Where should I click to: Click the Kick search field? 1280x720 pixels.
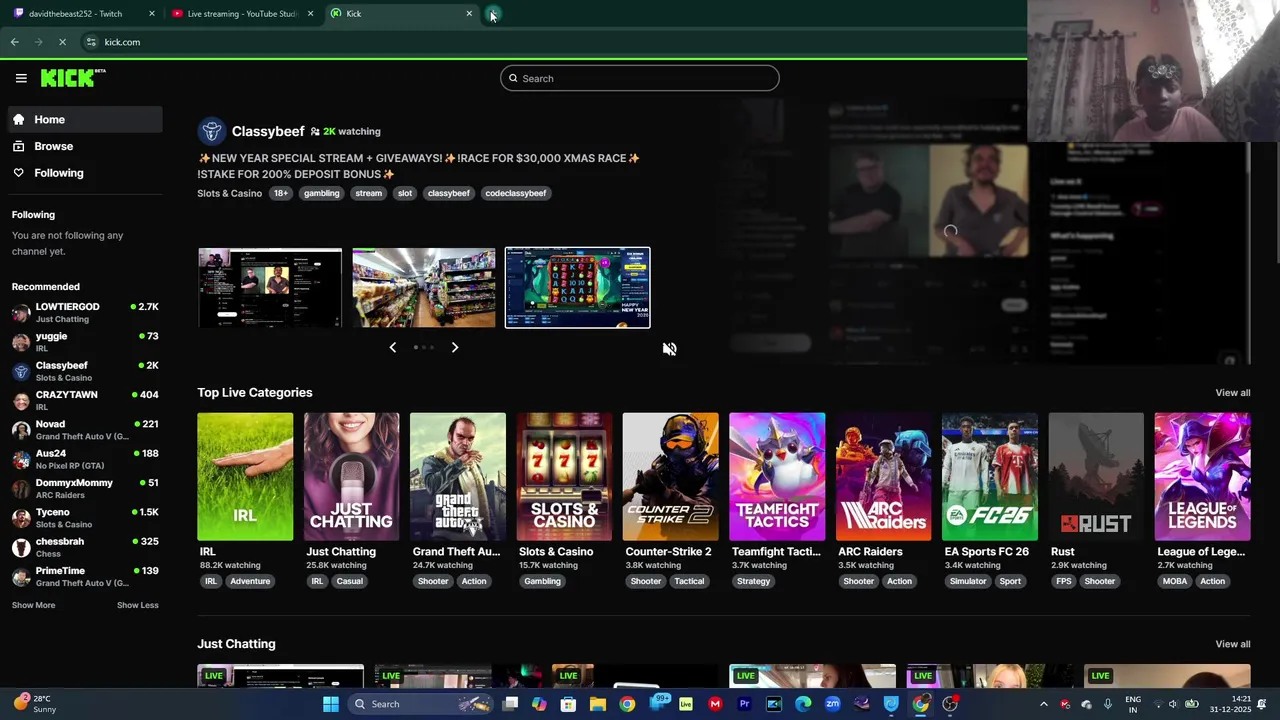click(640, 78)
